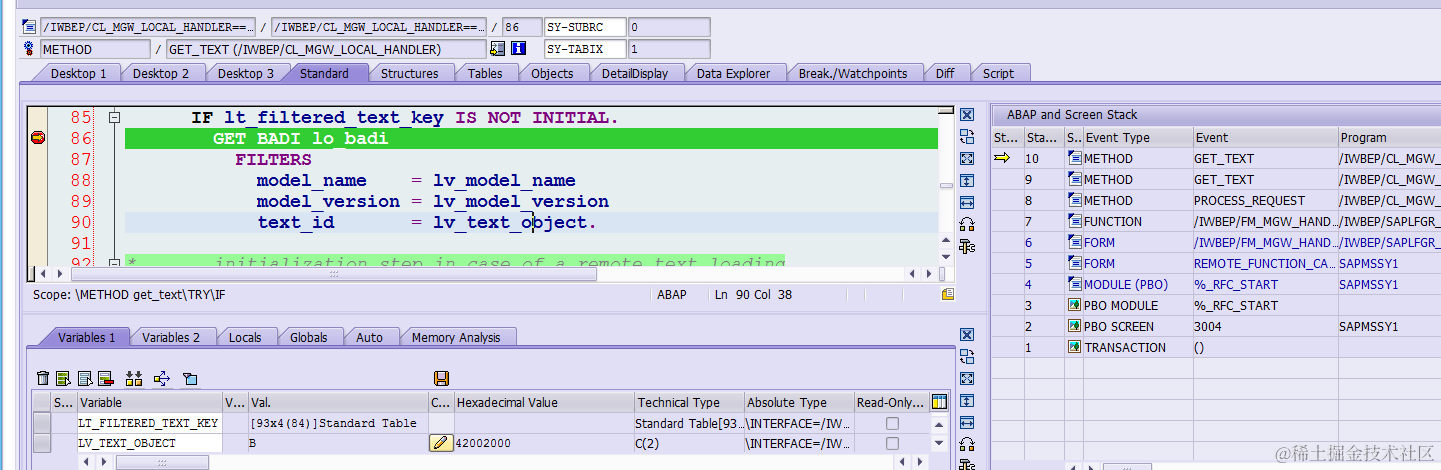Click the blue arrows icon in variables toolbar
This screenshot has height=470, width=1441.
(162, 378)
